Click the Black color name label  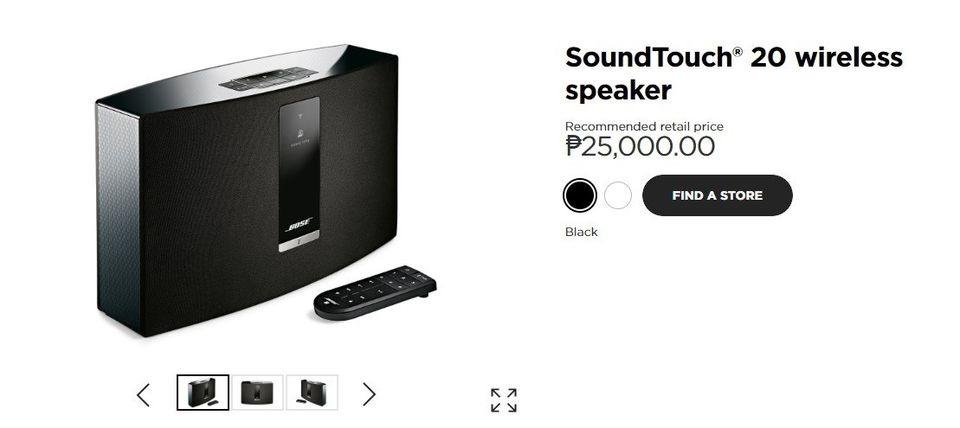pos(581,232)
